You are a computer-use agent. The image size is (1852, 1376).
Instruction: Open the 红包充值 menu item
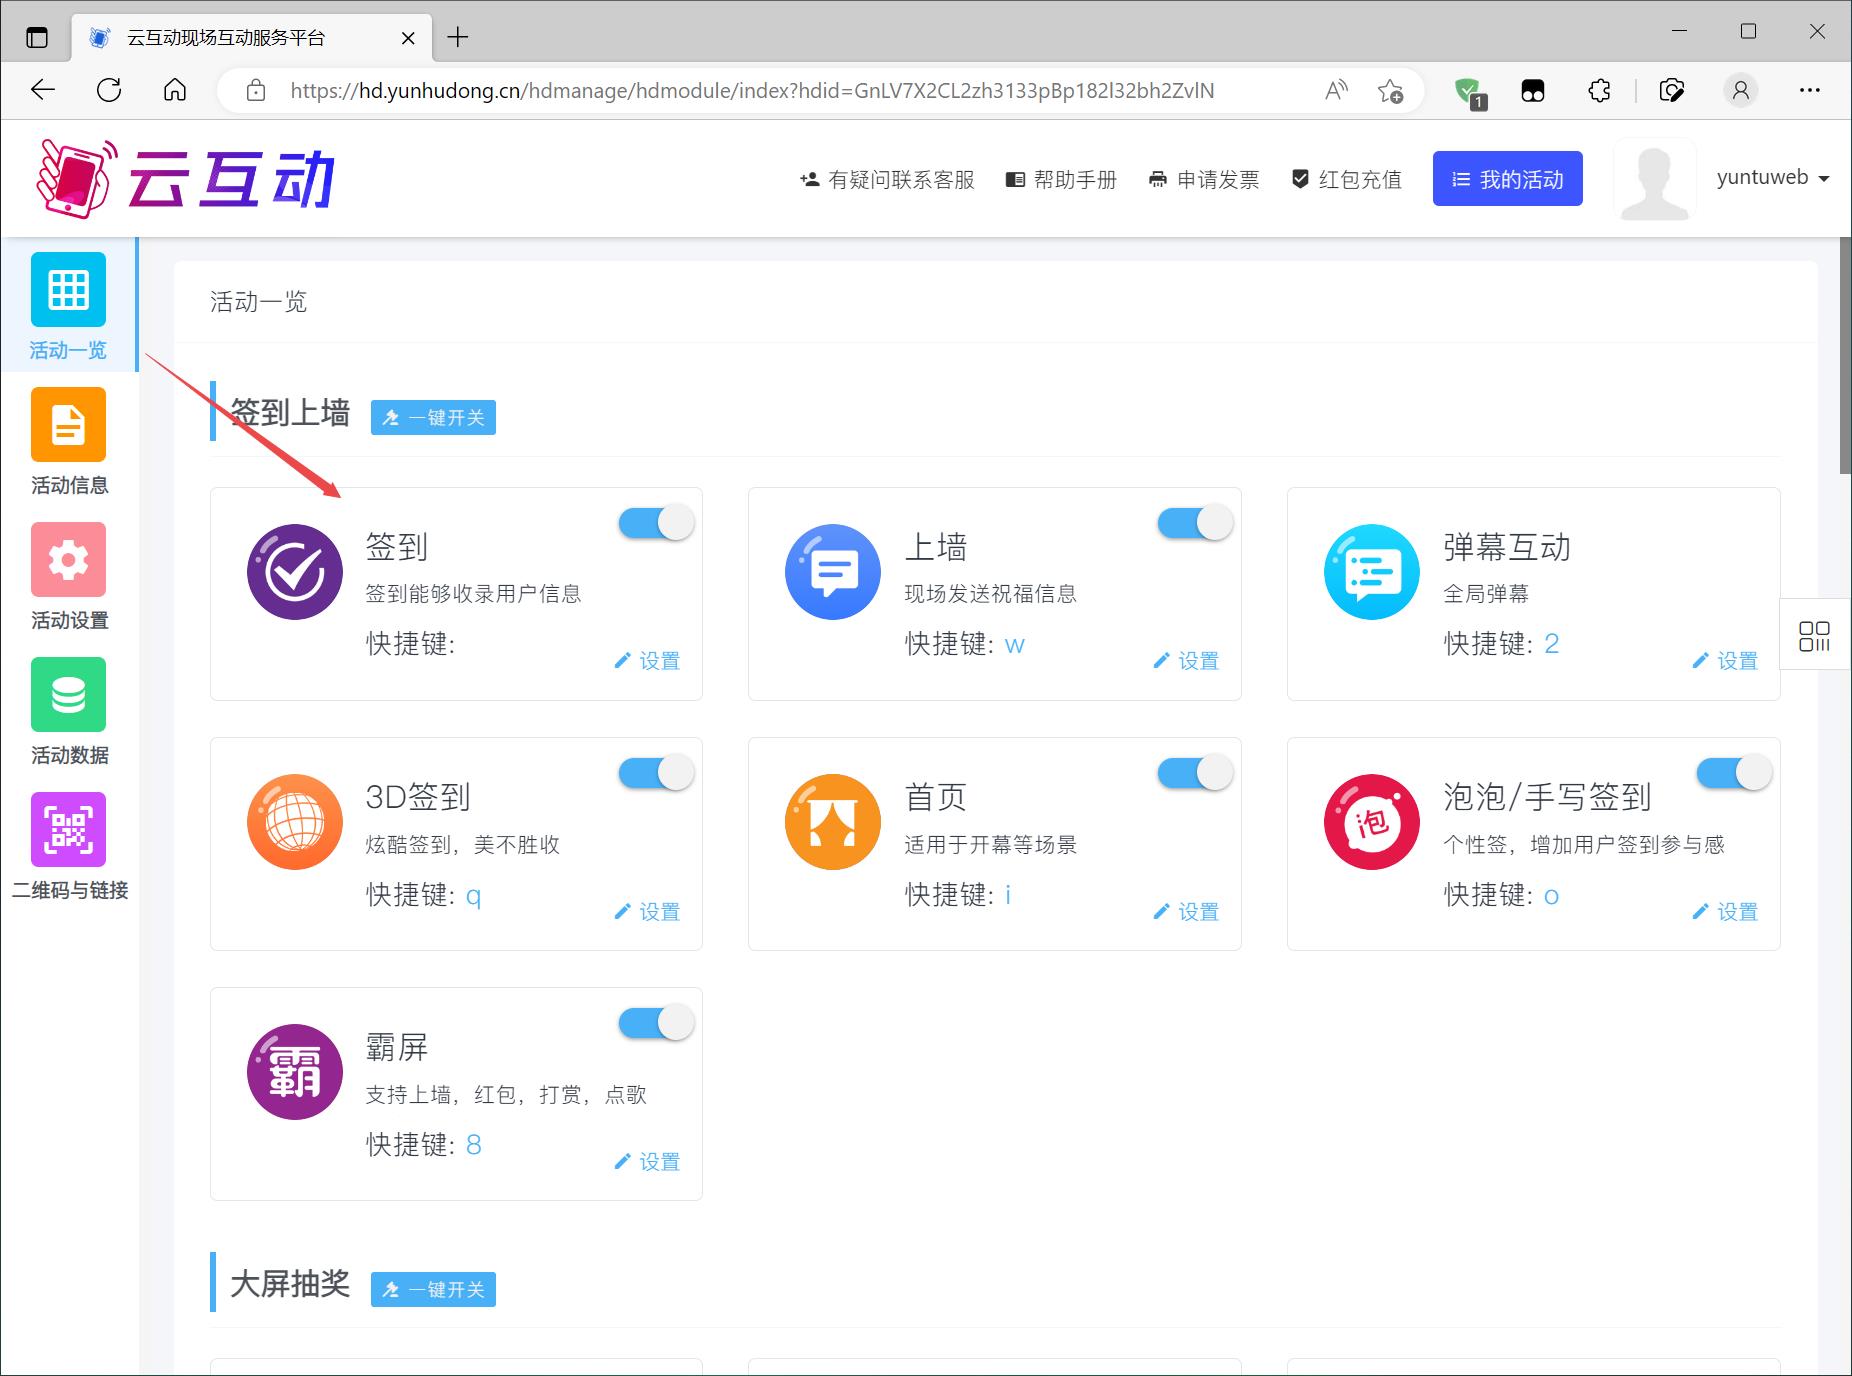(1347, 180)
